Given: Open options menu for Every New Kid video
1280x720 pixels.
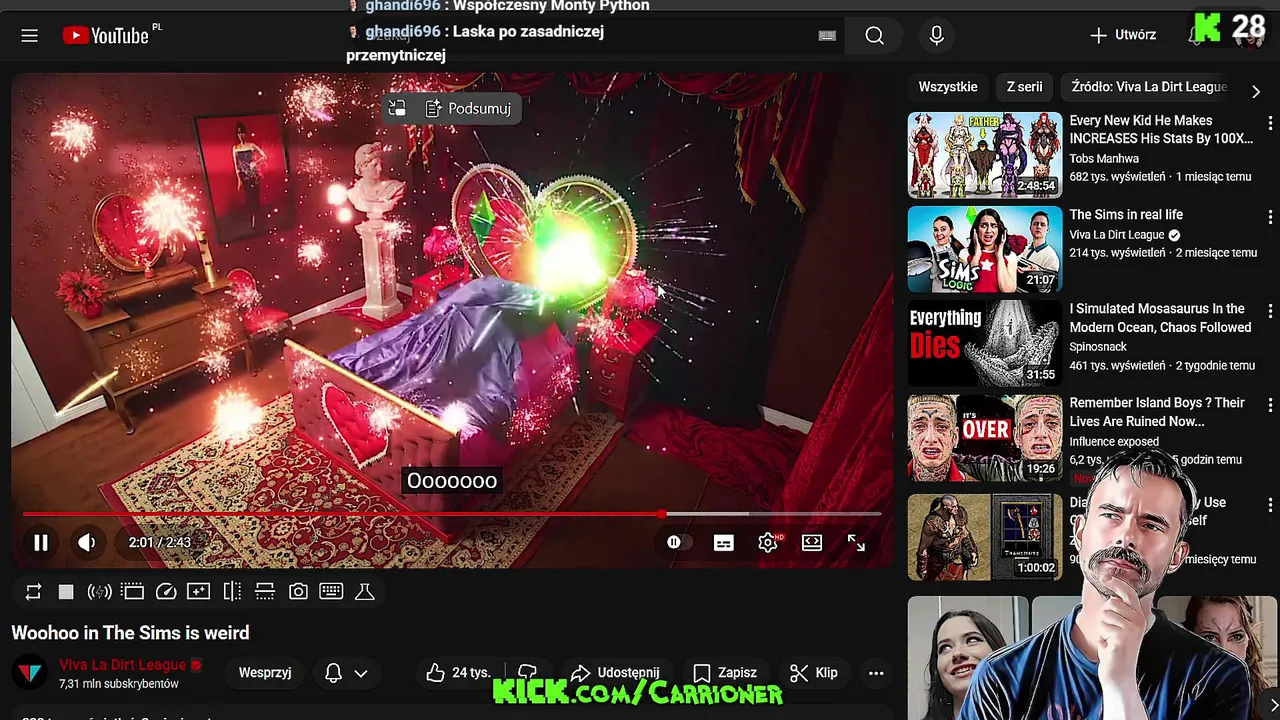Looking at the screenshot, I should pos(1270,123).
